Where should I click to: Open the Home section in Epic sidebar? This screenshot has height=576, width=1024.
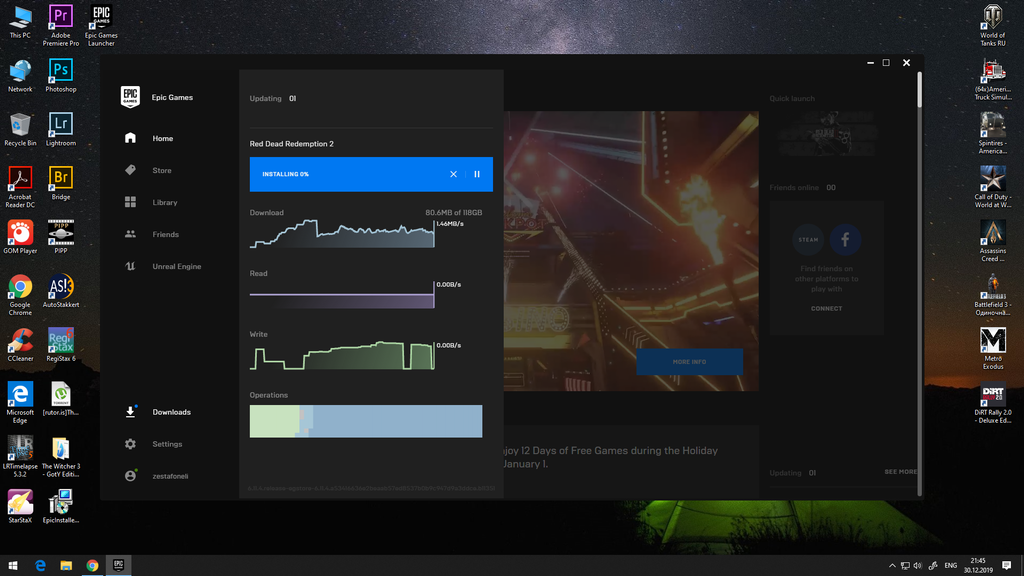163,138
